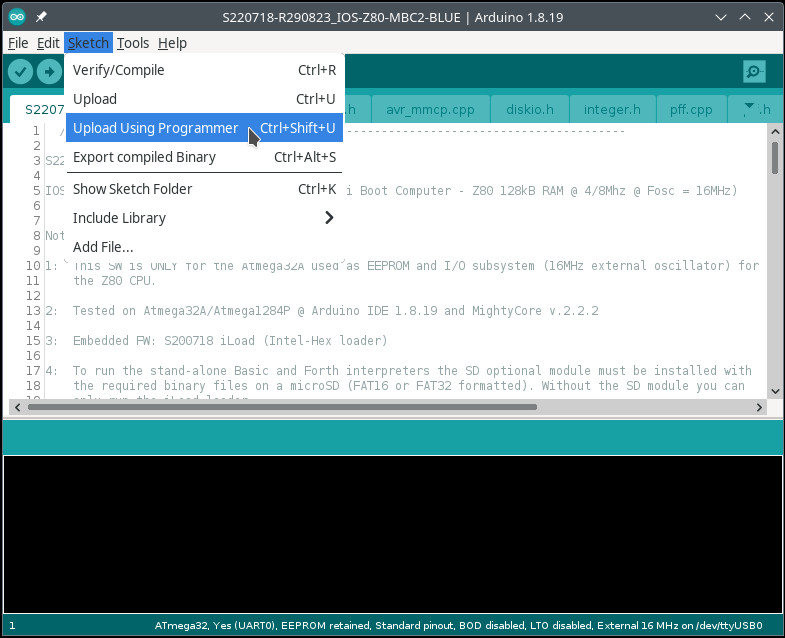
Task: Open the Tools menu
Action: pos(132,43)
